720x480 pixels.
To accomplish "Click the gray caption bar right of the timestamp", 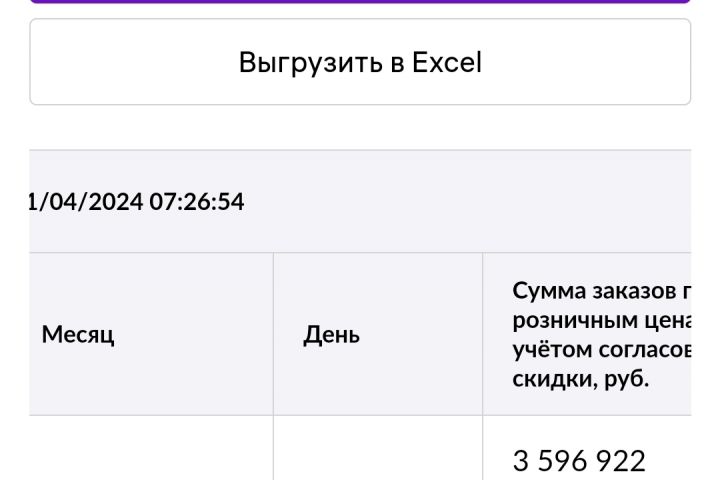I will (x=470, y=202).
